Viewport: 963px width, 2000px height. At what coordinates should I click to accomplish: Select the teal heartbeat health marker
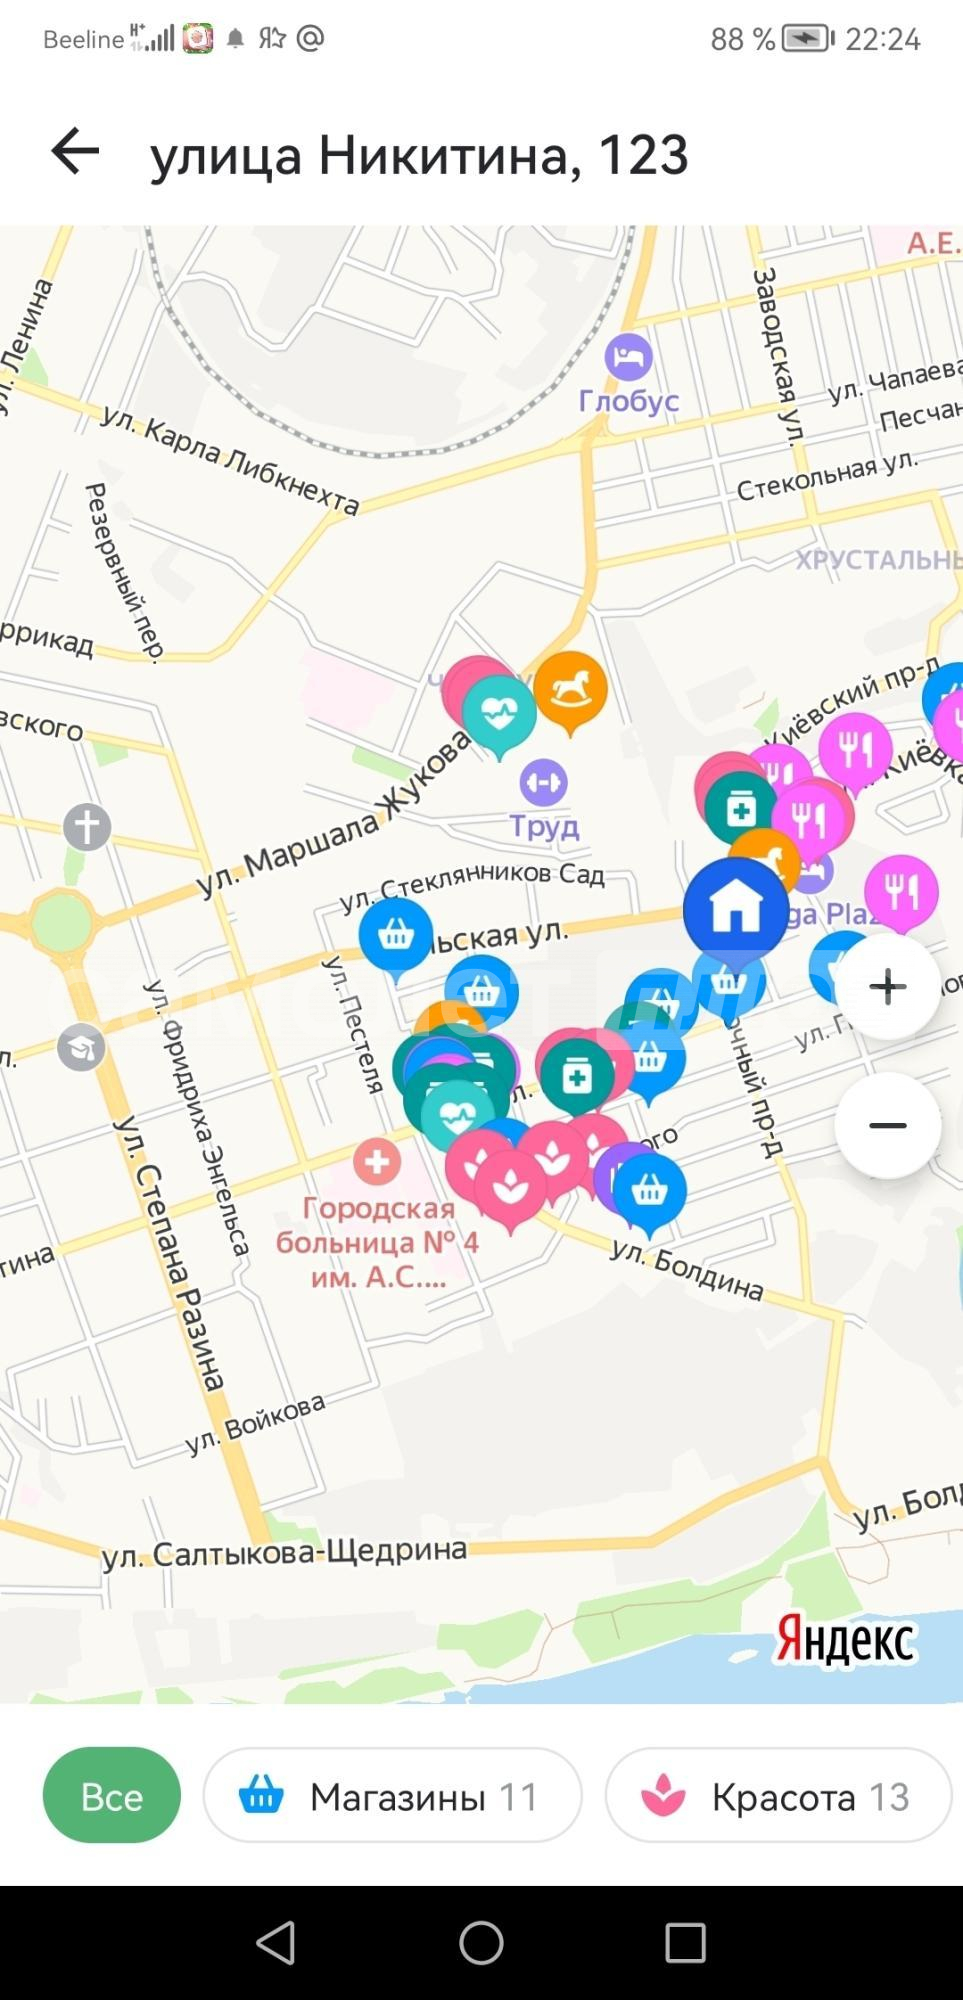(x=499, y=714)
